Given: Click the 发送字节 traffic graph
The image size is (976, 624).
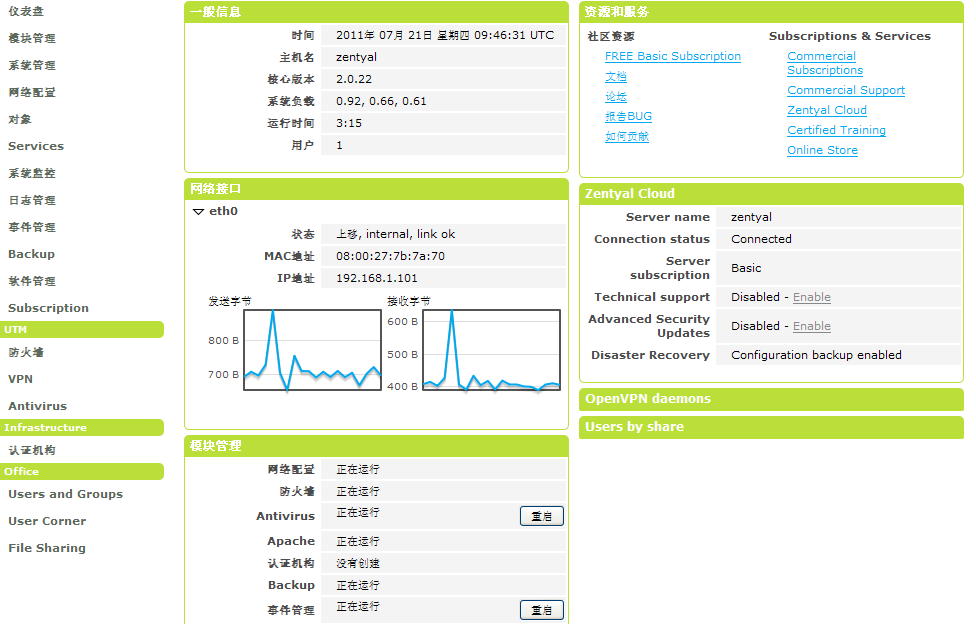Looking at the screenshot, I should 312,349.
